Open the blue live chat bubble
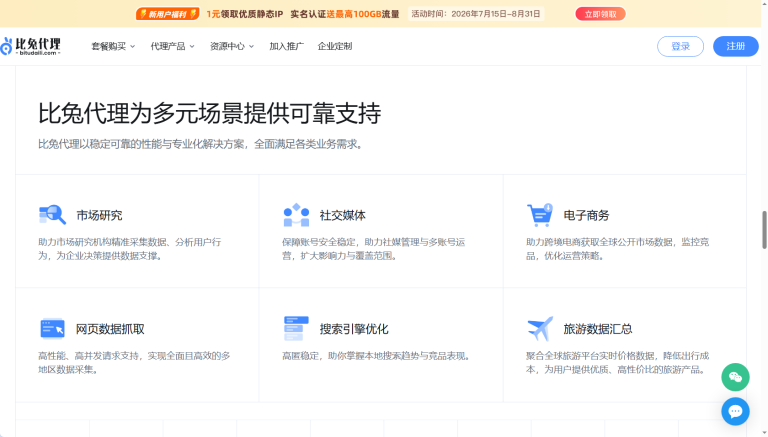768x437 pixels. click(735, 411)
